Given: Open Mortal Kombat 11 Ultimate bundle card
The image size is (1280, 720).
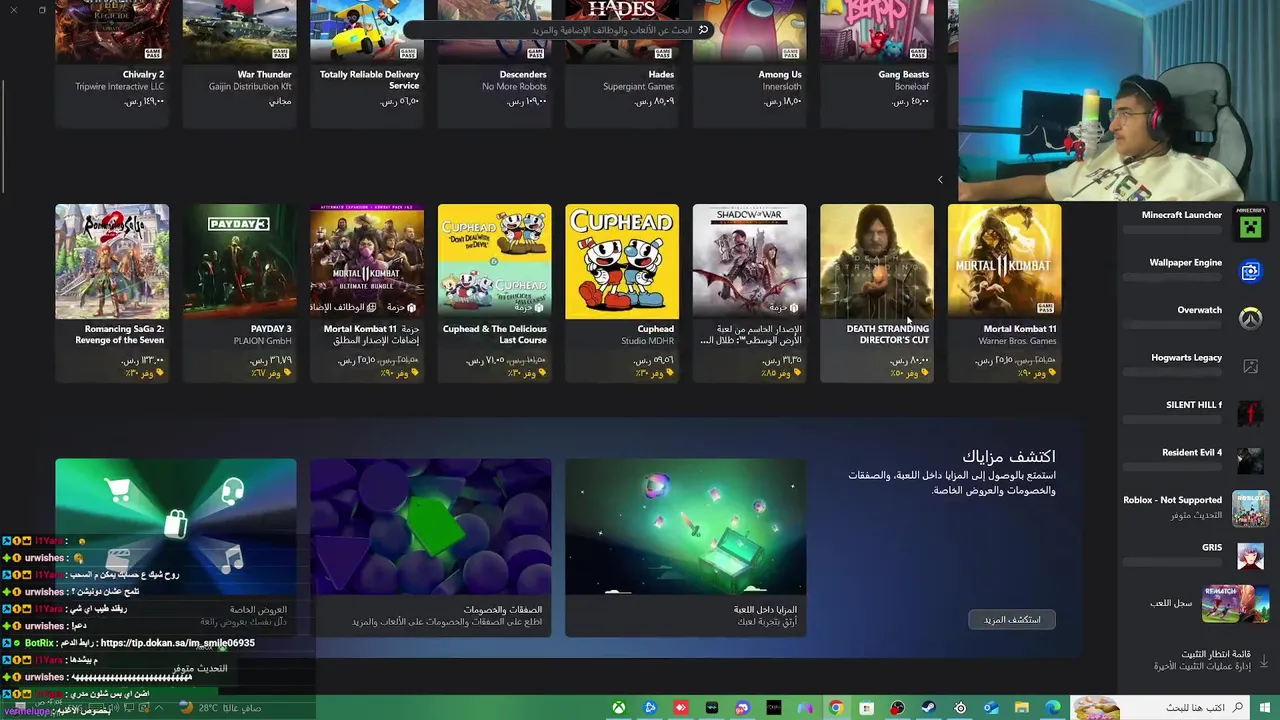Looking at the screenshot, I should tap(367, 293).
